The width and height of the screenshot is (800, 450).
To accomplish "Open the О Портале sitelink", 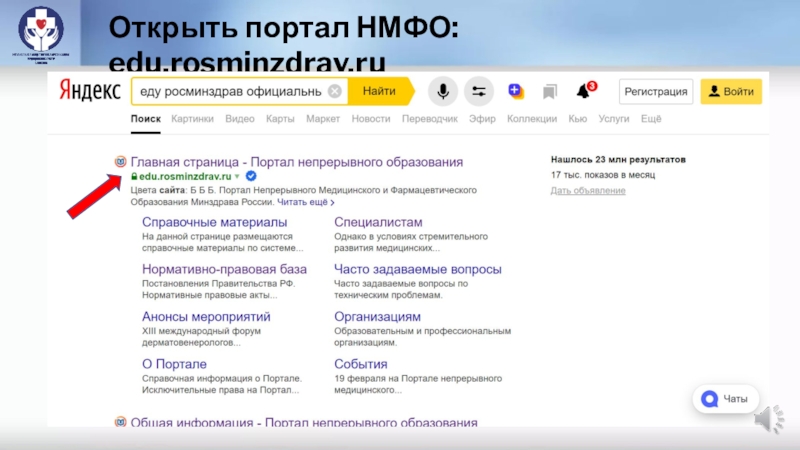I will coord(174,364).
